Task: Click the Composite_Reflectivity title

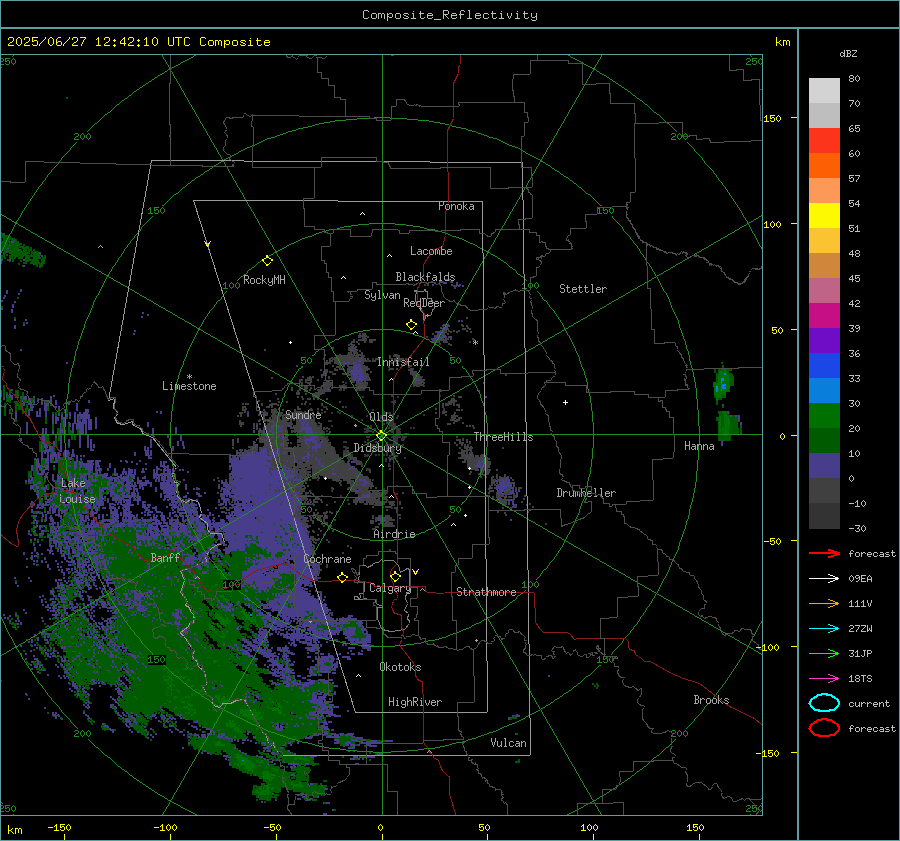Action: [449, 15]
